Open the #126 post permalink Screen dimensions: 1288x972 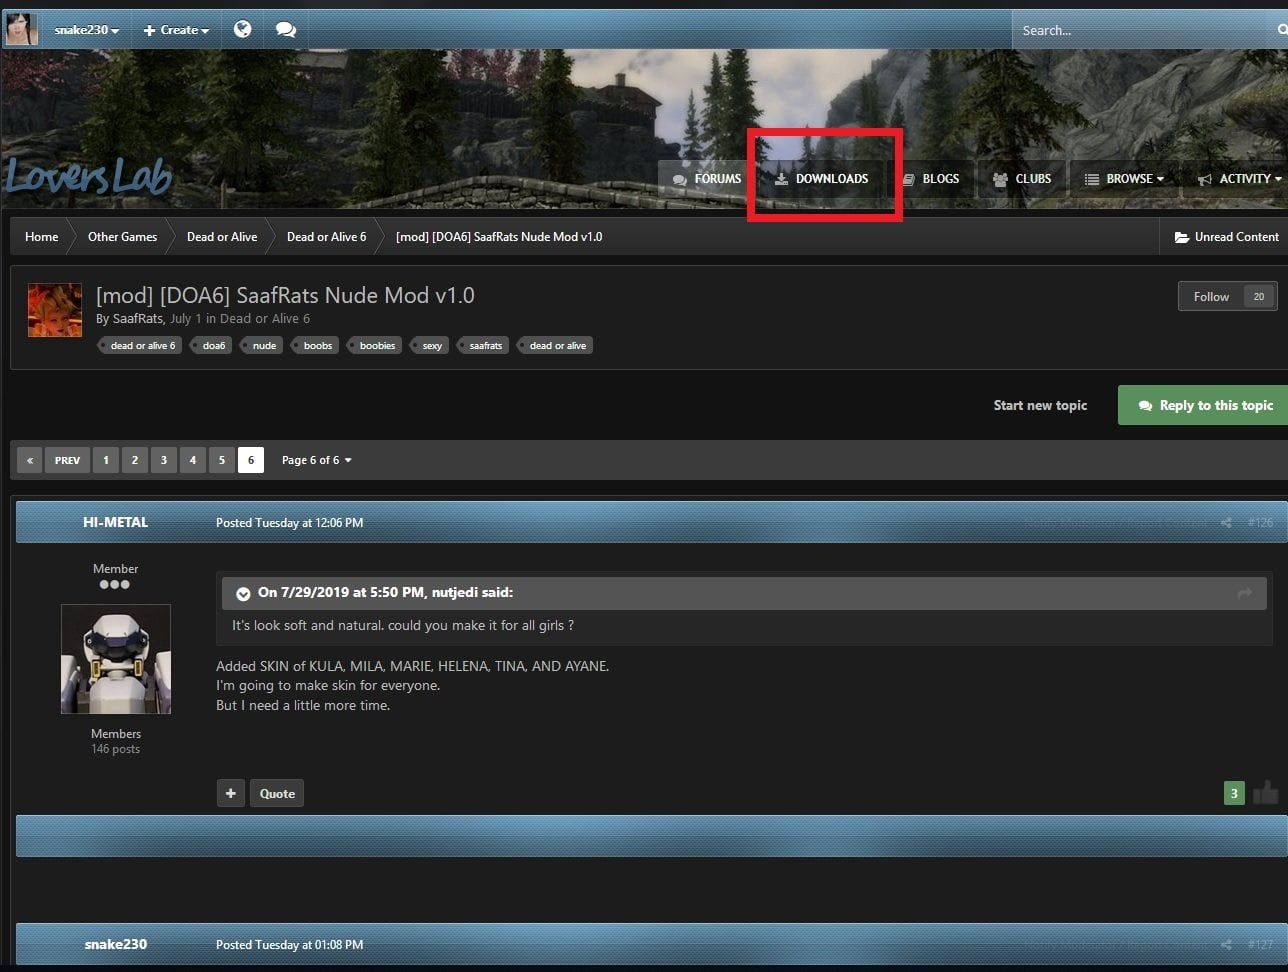pyautogui.click(x=1260, y=523)
